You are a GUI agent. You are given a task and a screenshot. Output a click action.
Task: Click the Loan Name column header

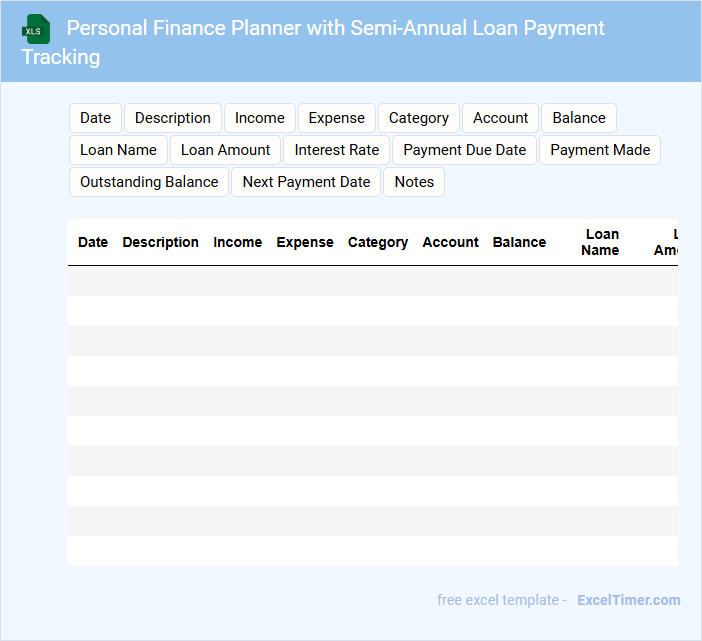coord(600,242)
